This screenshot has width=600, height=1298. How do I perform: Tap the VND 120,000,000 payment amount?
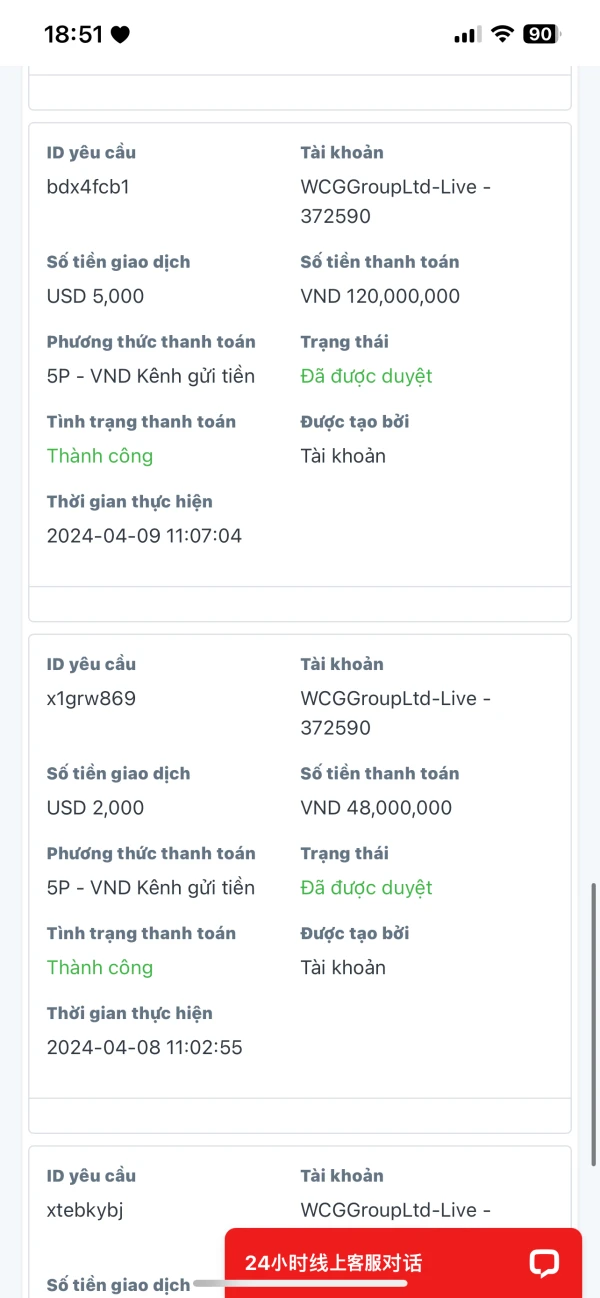[380, 296]
